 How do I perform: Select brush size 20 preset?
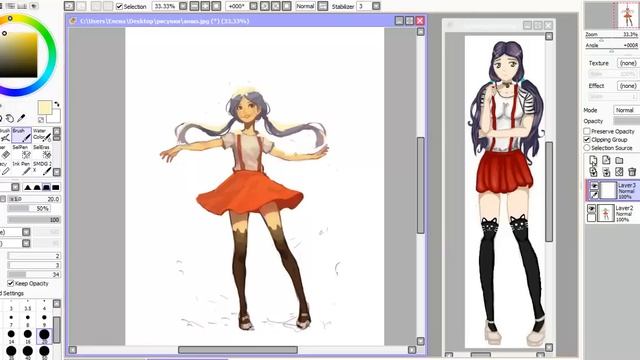coord(44,337)
